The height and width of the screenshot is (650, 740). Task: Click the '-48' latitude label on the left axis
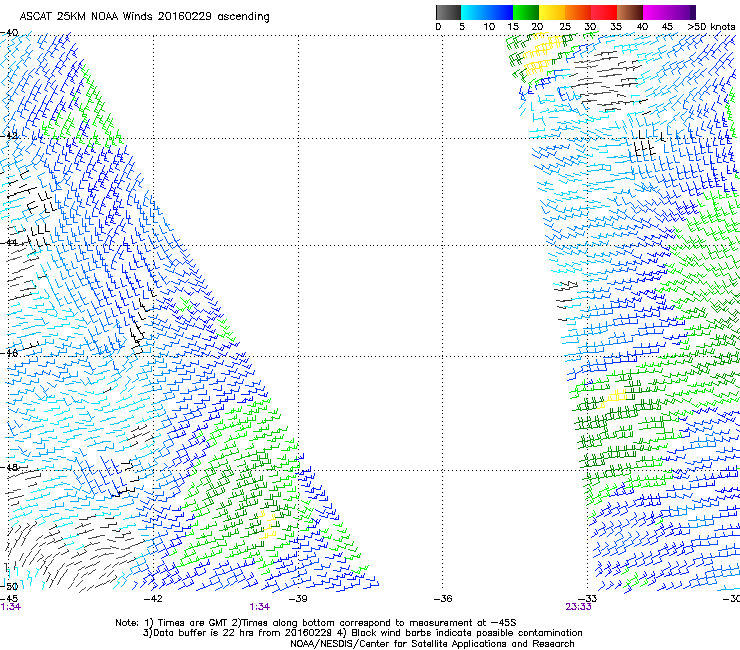coord(9,467)
